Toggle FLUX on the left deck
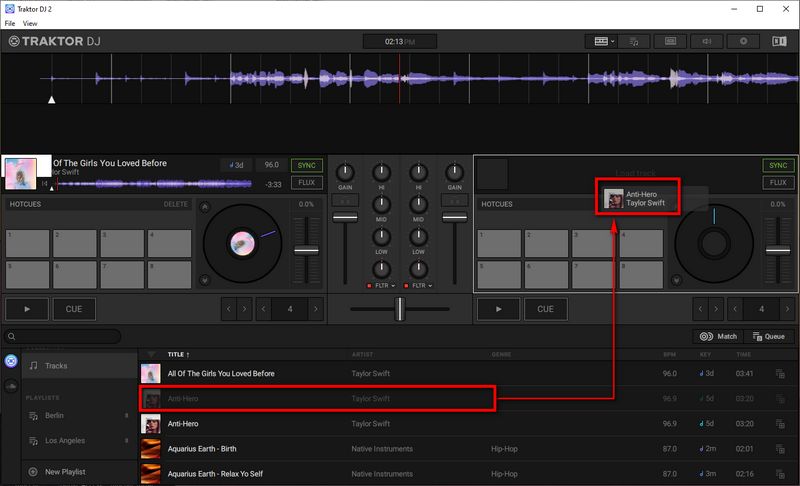The image size is (800, 486). pos(307,183)
